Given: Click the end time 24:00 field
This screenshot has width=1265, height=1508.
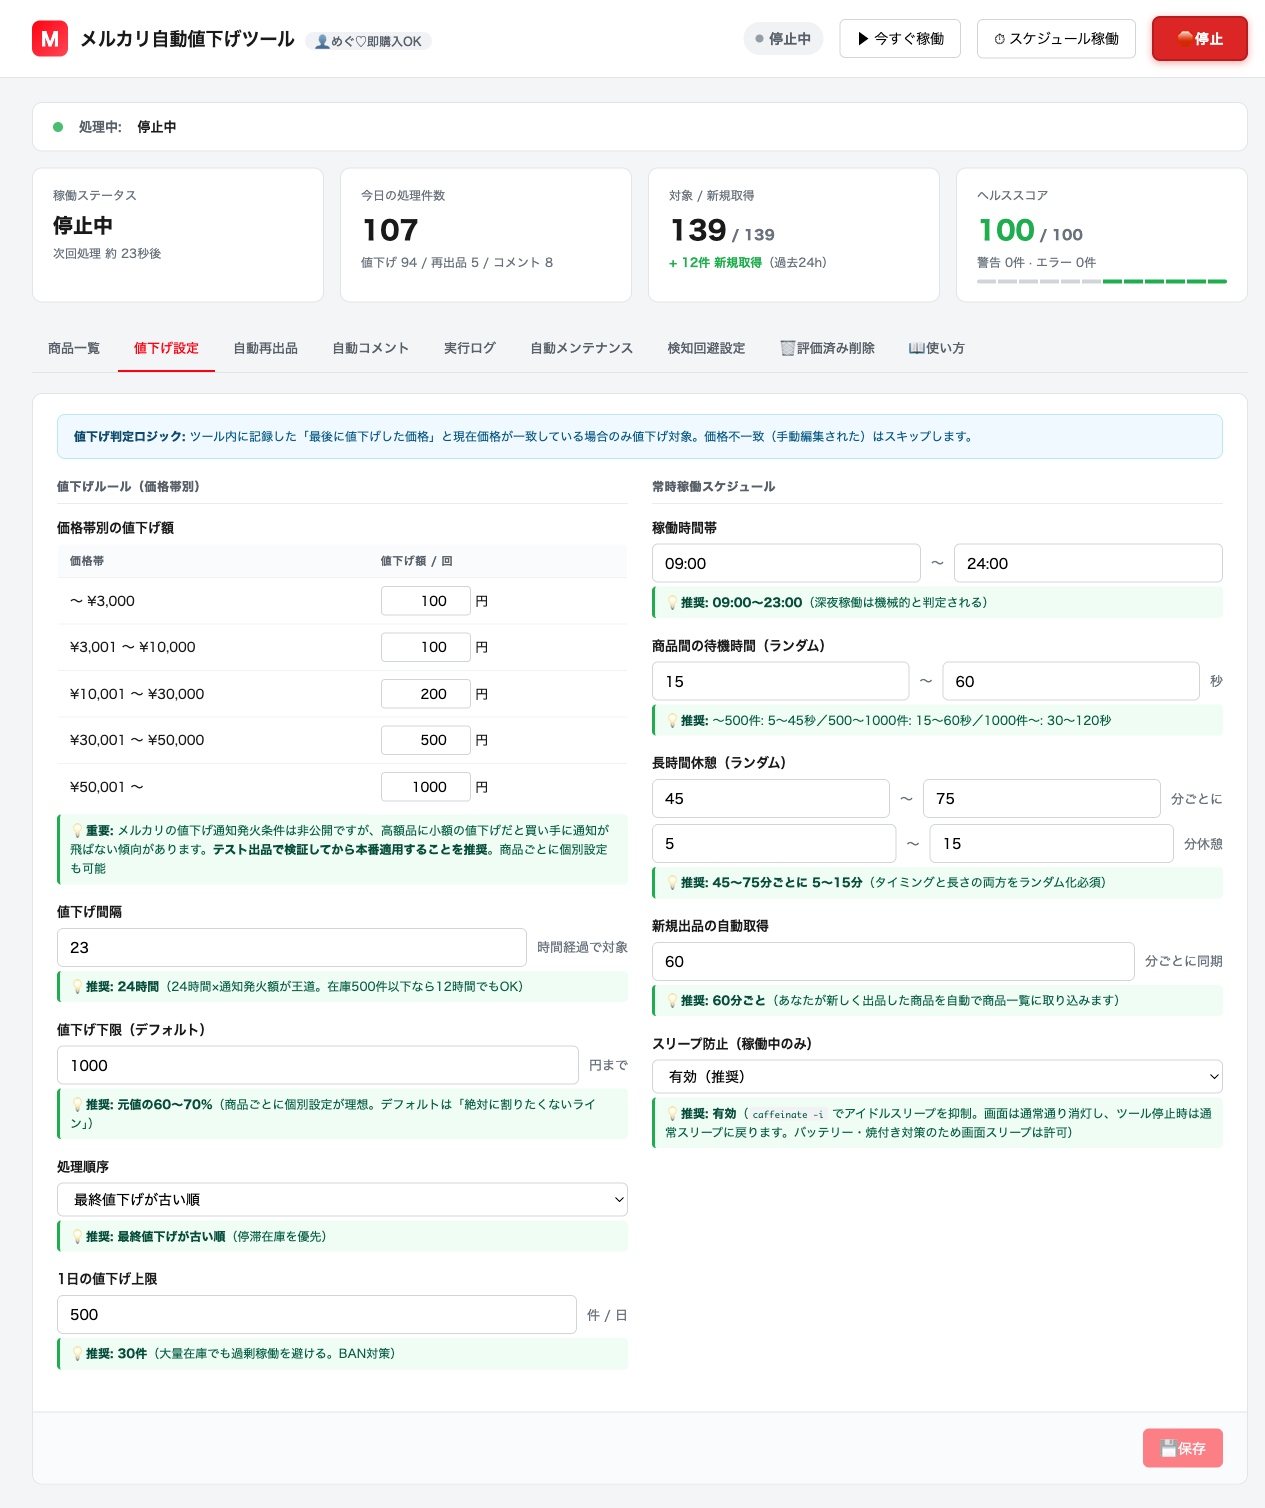Looking at the screenshot, I should point(1088,563).
